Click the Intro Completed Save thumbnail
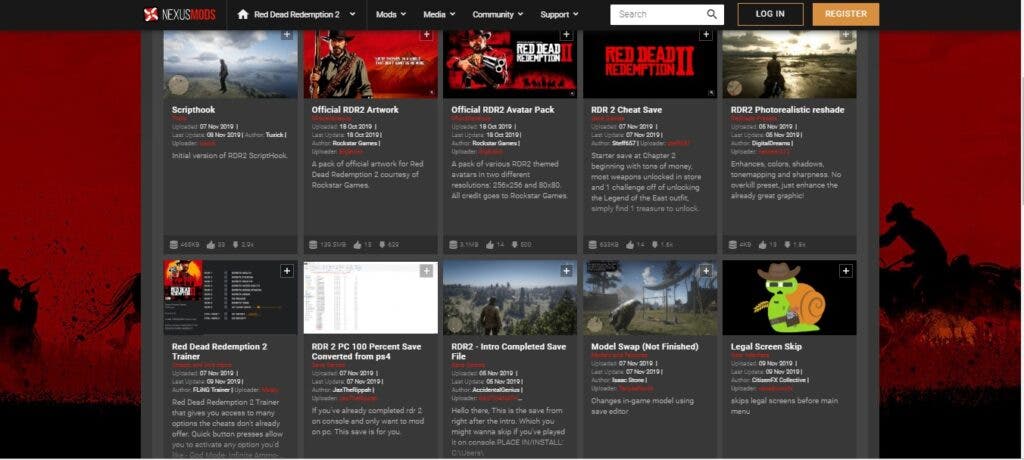This screenshot has height=460, width=1024. 510,297
